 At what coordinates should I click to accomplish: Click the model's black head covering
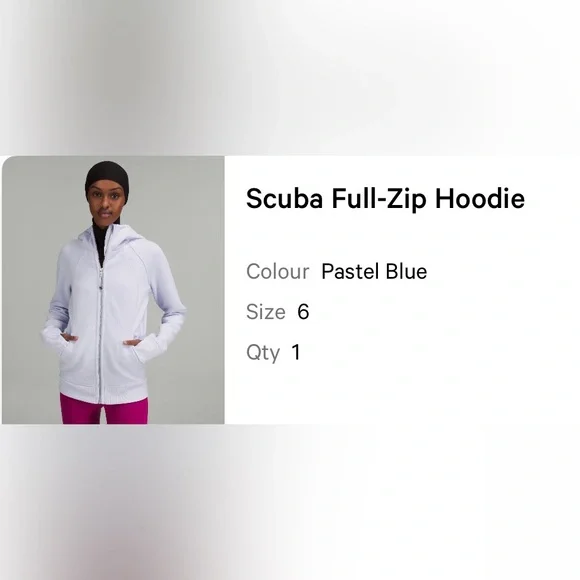pos(107,176)
